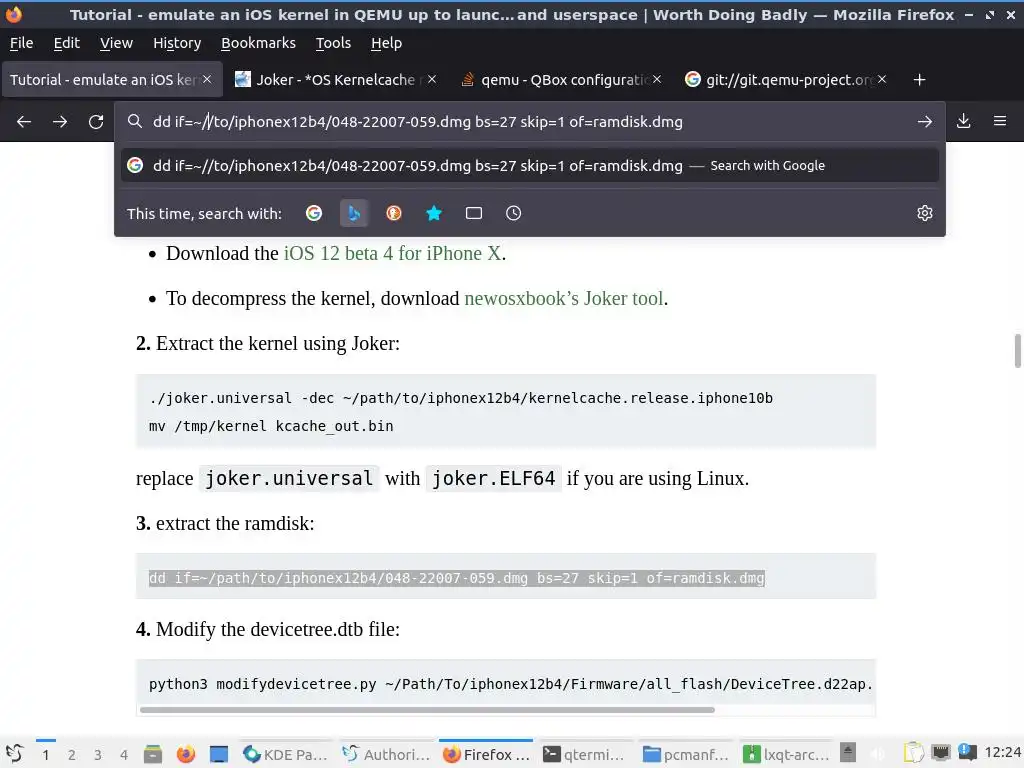The height and width of the screenshot is (768, 1024).
Task: Search this time with Bing icon
Action: tap(354, 213)
